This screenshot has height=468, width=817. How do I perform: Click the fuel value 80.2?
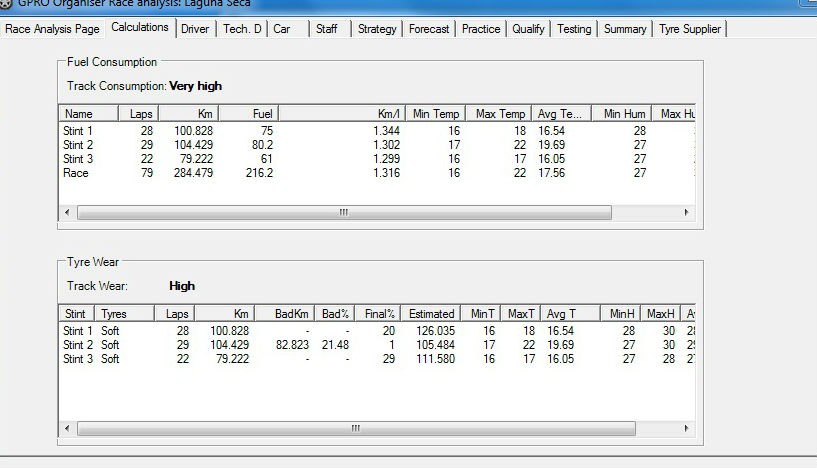pyautogui.click(x=262, y=145)
